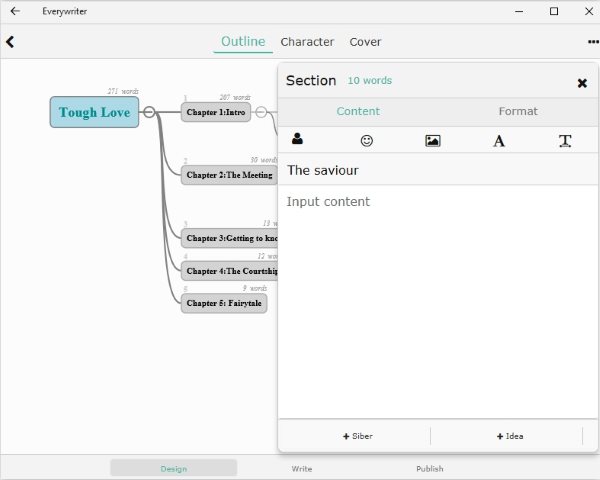
Task: Click the title bar back arrow
Action: 15,11
